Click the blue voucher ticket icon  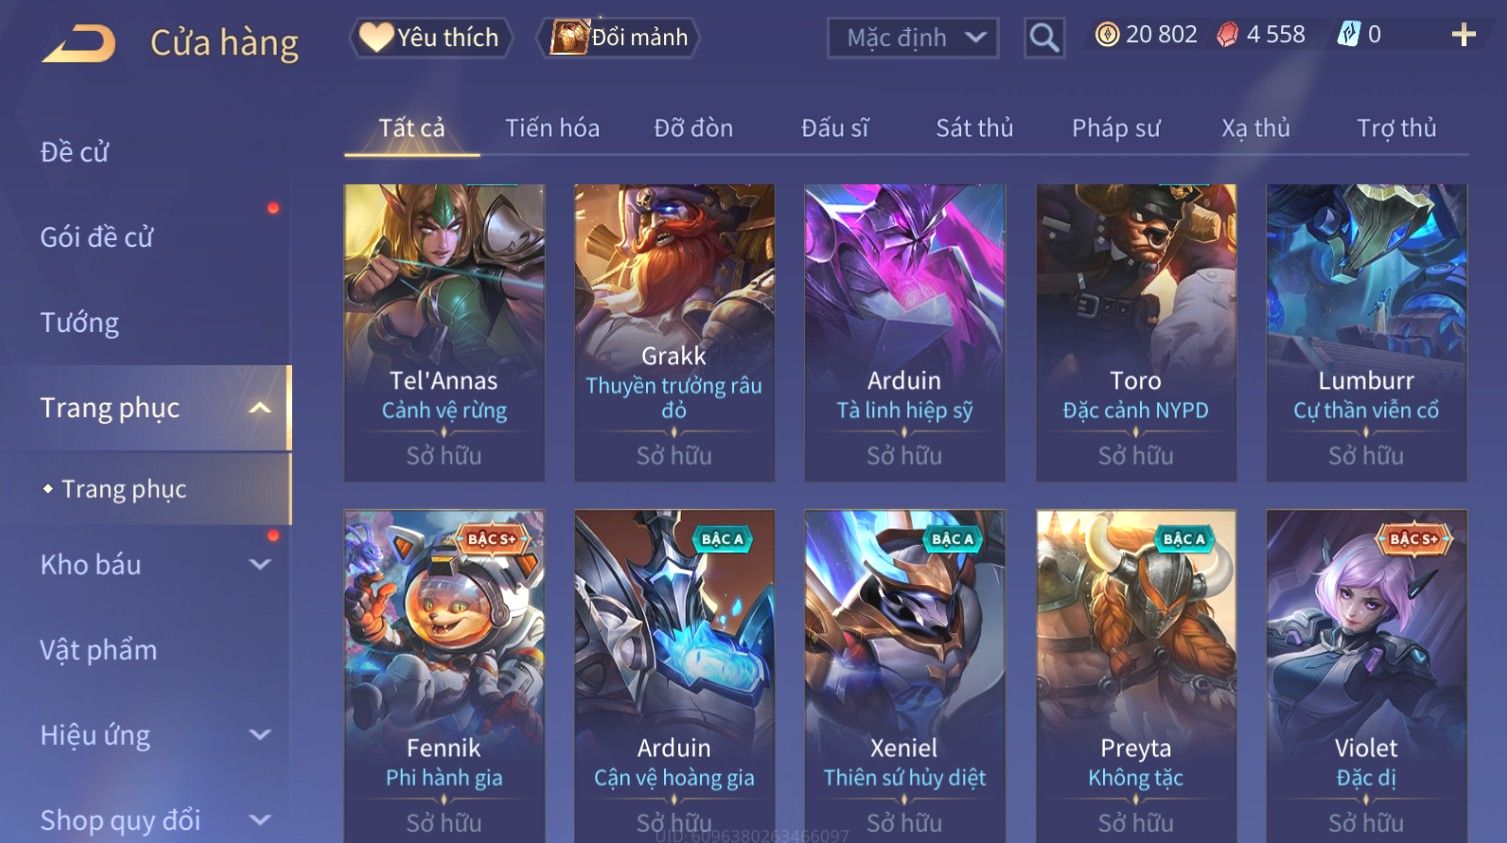tap(1349, 35)
